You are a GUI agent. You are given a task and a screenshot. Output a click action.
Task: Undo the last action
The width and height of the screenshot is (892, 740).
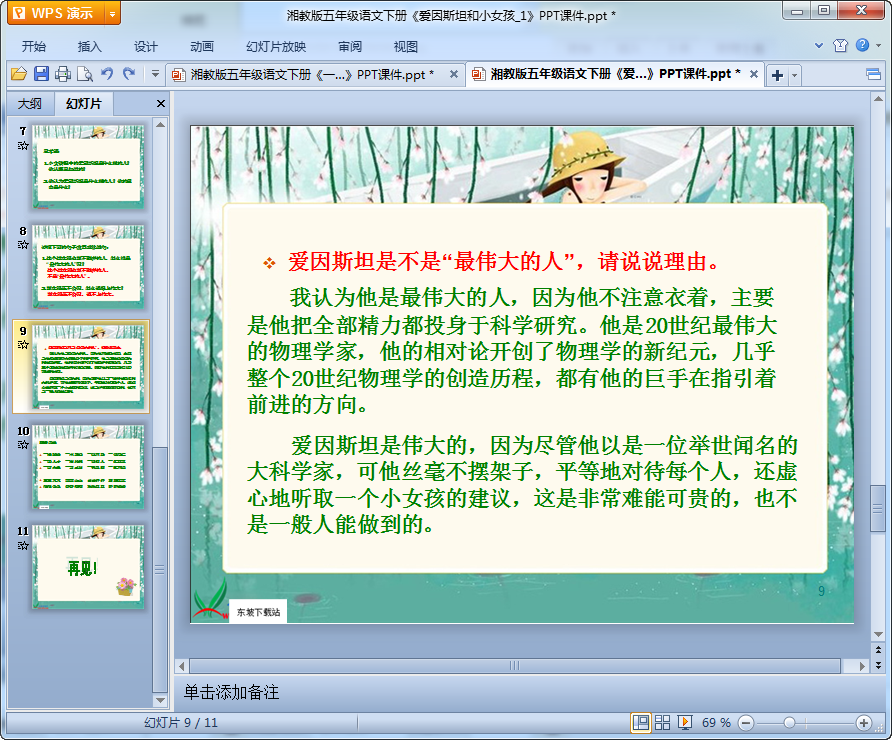click(x=107, y=74)
